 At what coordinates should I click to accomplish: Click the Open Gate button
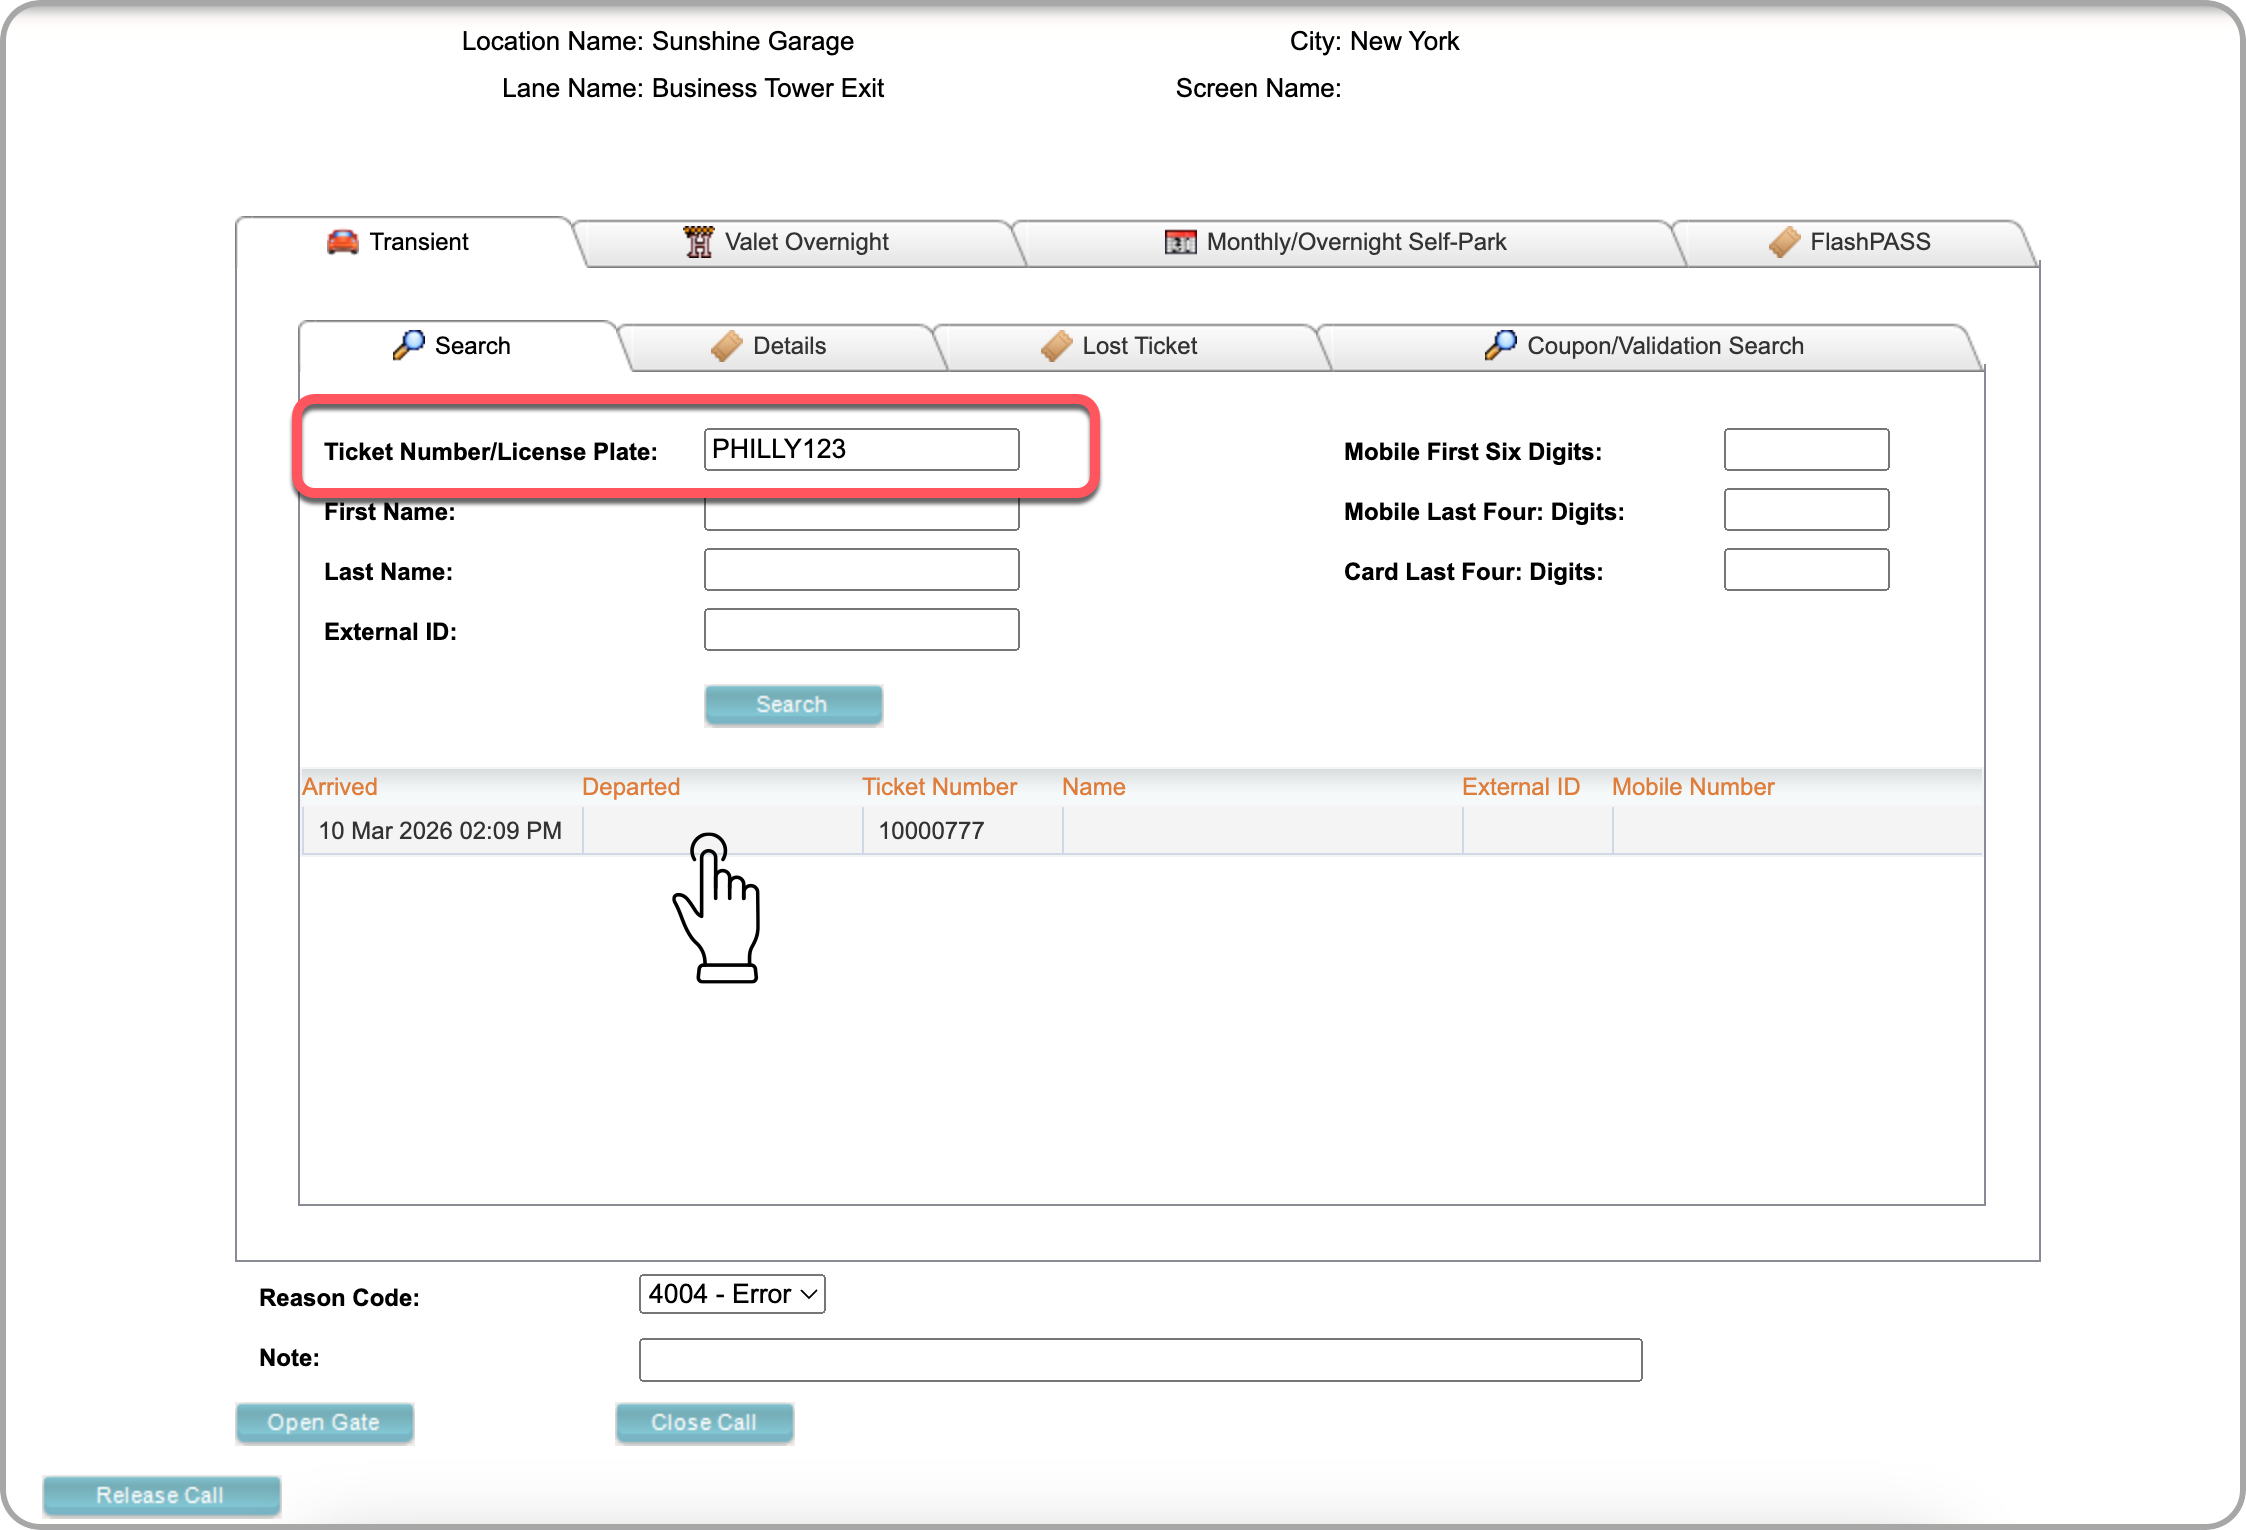tap(324, 1423)
